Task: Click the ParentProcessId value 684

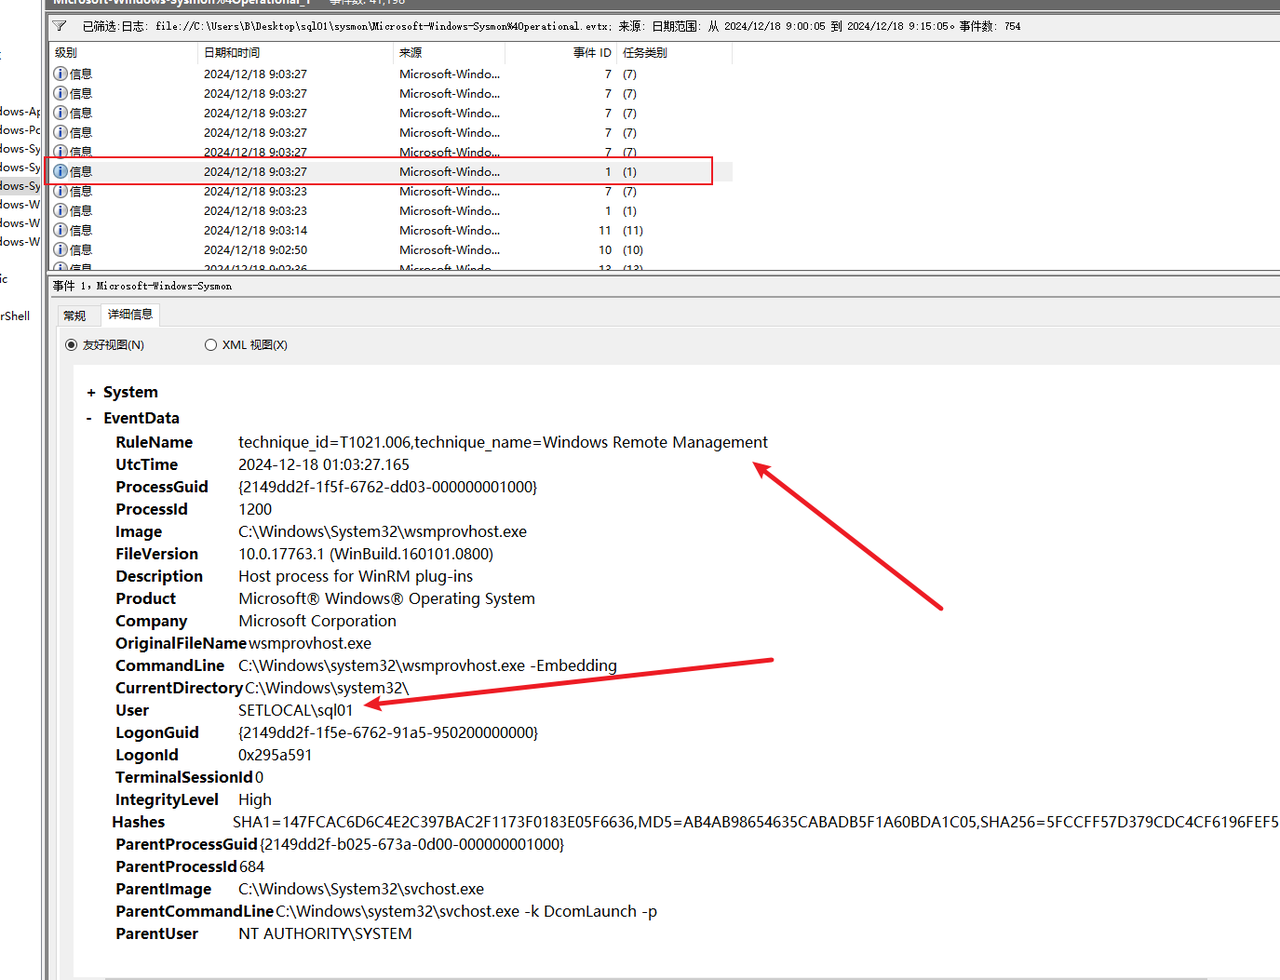Action: 252,867
